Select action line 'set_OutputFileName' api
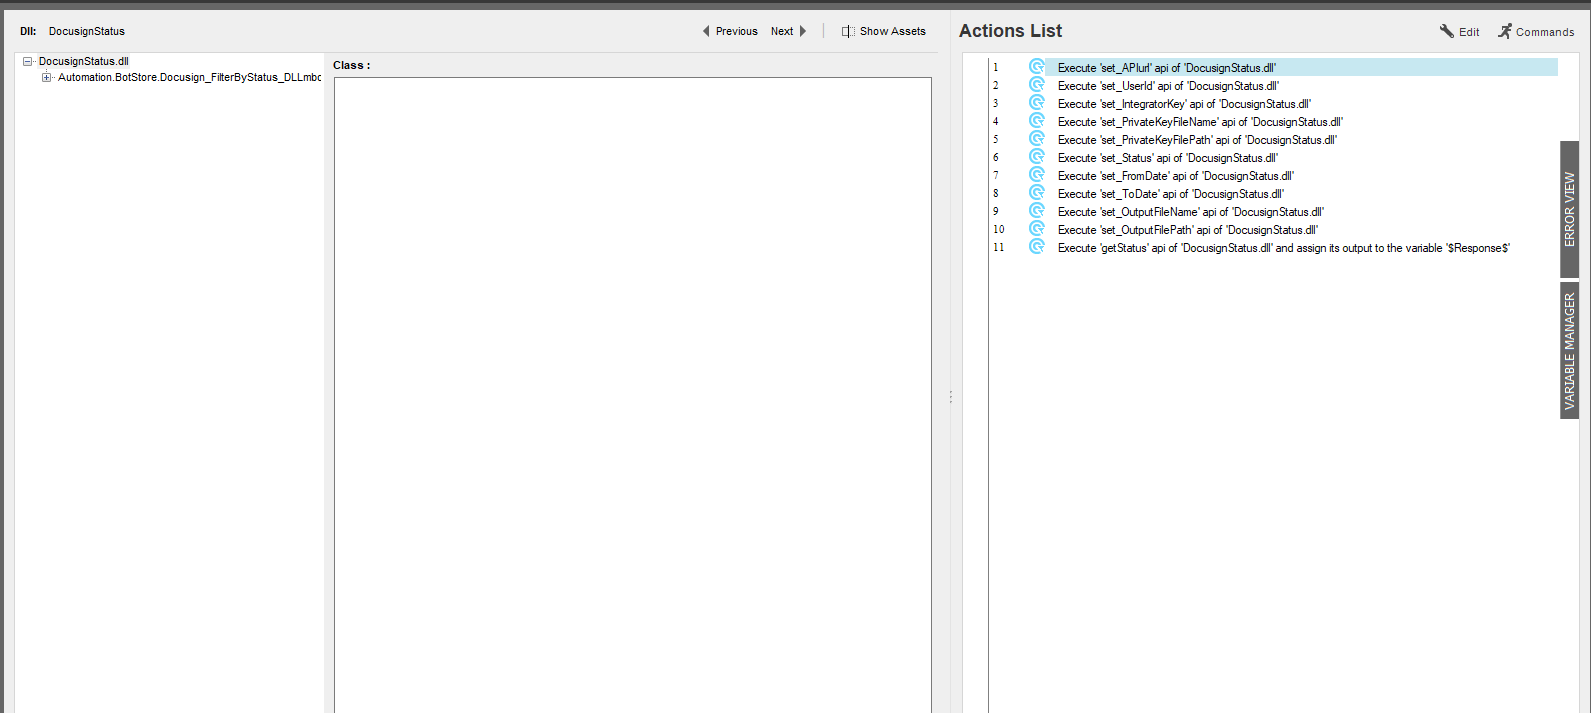 [x=1191, y=212]
